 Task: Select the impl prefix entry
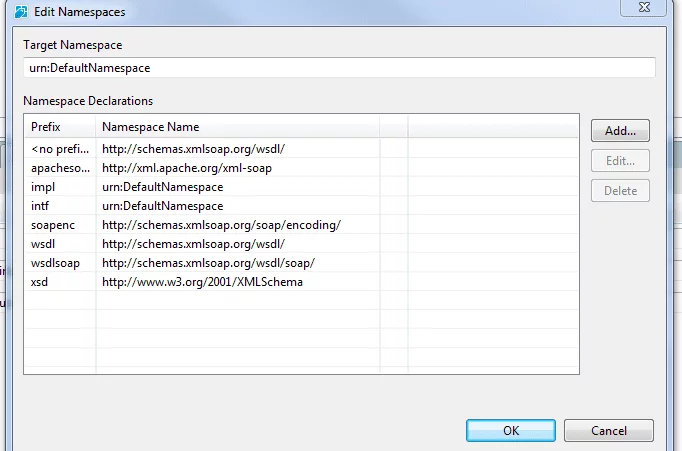coord(60,187)
